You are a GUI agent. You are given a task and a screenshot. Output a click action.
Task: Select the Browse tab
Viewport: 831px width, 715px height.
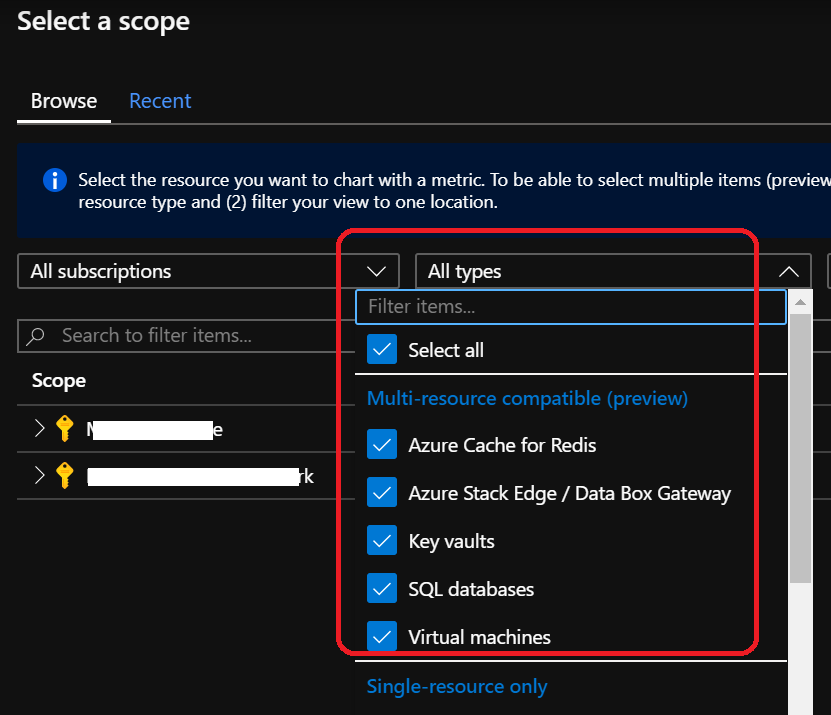tap(64, 101)
